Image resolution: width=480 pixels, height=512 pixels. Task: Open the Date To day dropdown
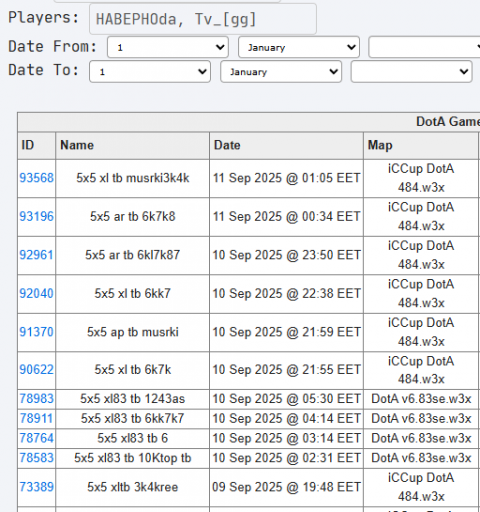[x=150, y=71]
